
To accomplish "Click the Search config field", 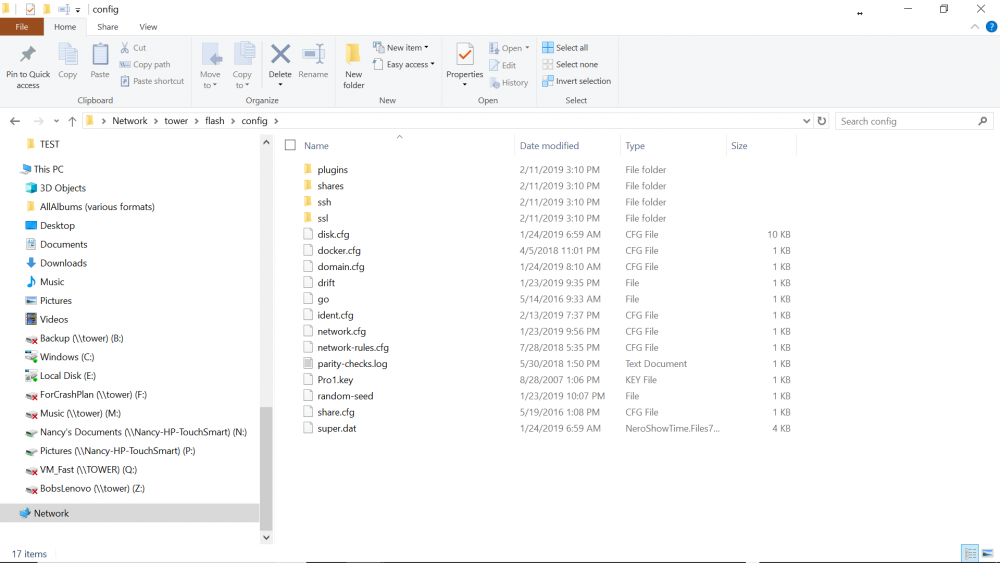I will (915, 121).
